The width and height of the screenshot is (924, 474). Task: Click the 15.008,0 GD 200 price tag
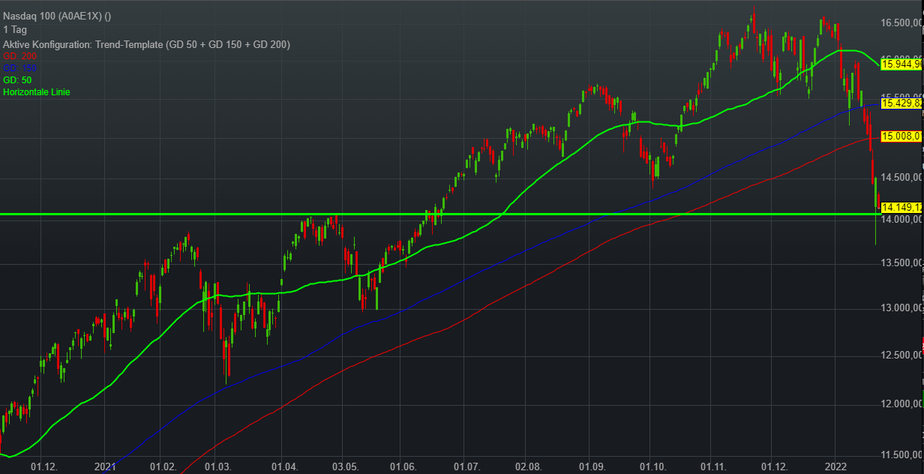coord(901,137)
